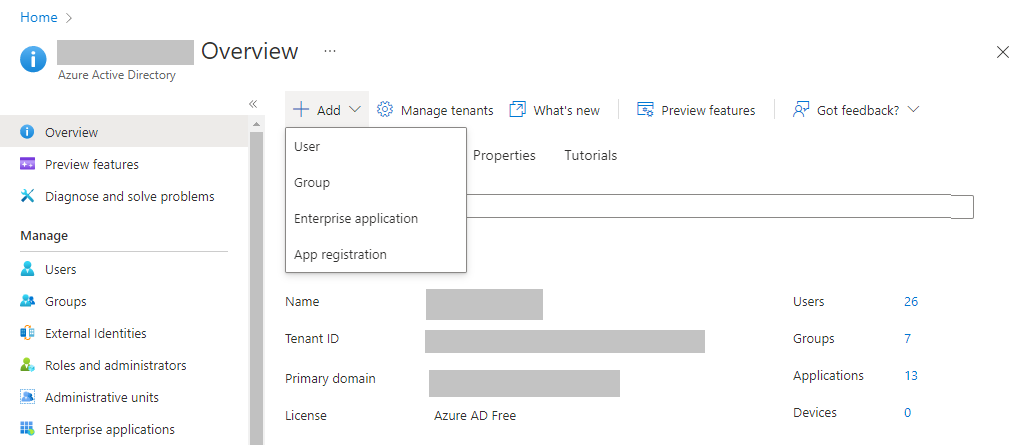Open the ellipsis more options menu
The height and width of the screenshot is (445, 1028).
(330, 50)
